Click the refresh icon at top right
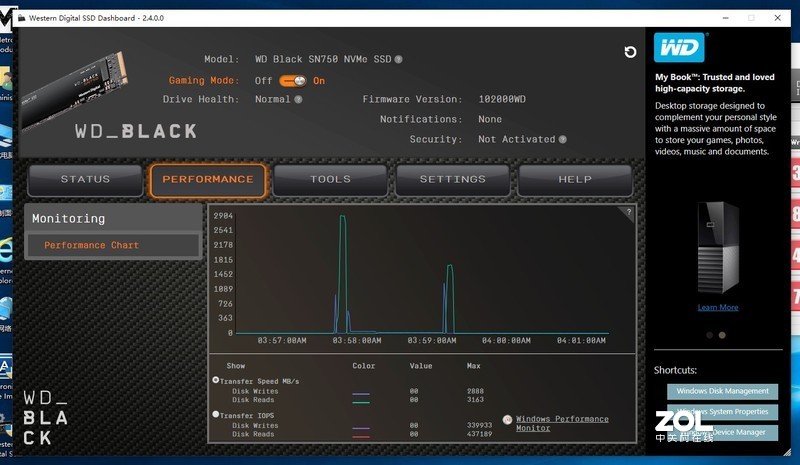Viewport: 800px width, 465px height. (630, 52)
